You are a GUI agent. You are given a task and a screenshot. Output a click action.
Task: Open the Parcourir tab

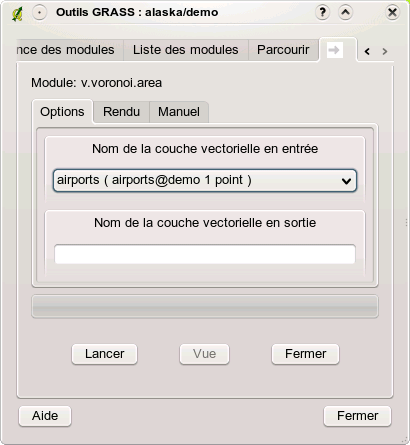[283, 50]
